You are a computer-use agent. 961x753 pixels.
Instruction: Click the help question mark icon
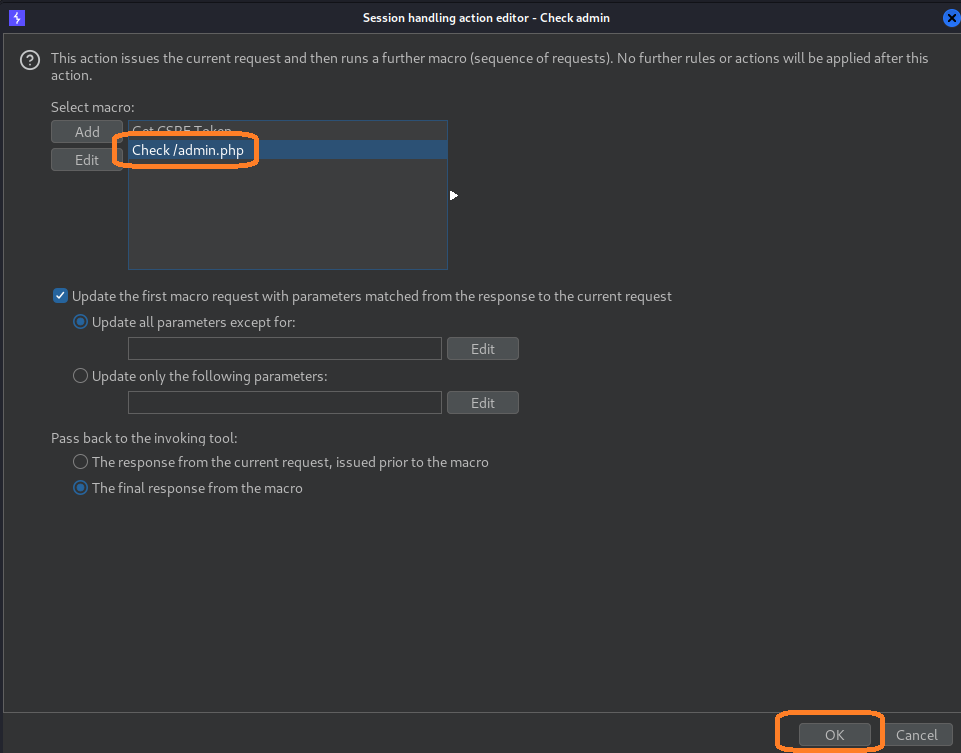tap(29, 60)
